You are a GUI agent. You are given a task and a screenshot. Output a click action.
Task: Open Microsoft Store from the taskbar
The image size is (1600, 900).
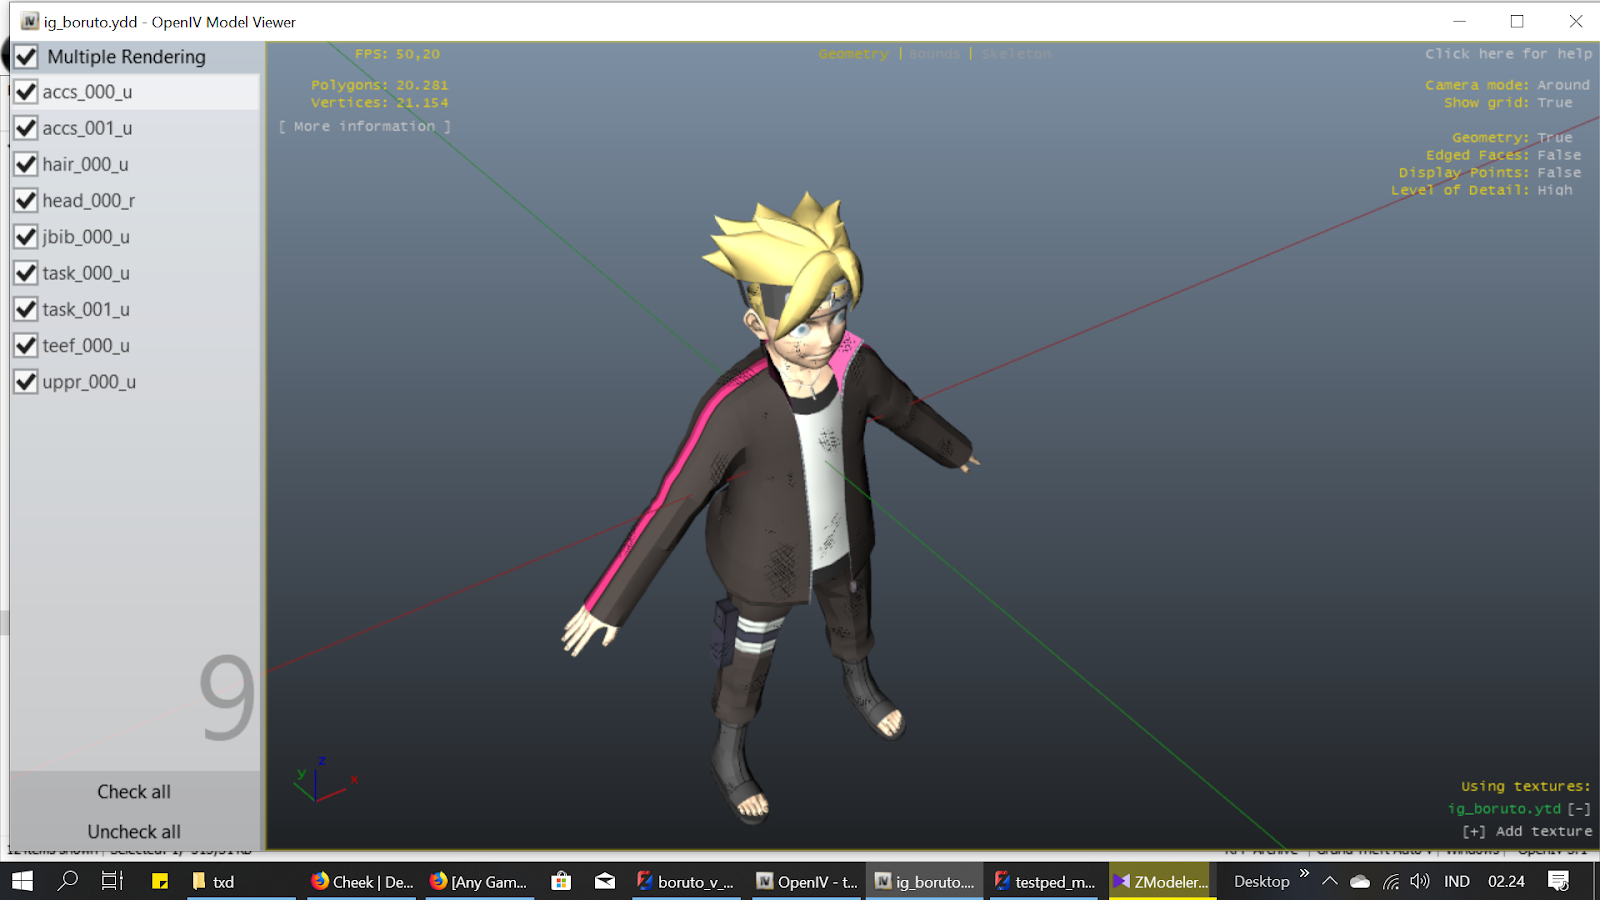(x=561, y=881)
